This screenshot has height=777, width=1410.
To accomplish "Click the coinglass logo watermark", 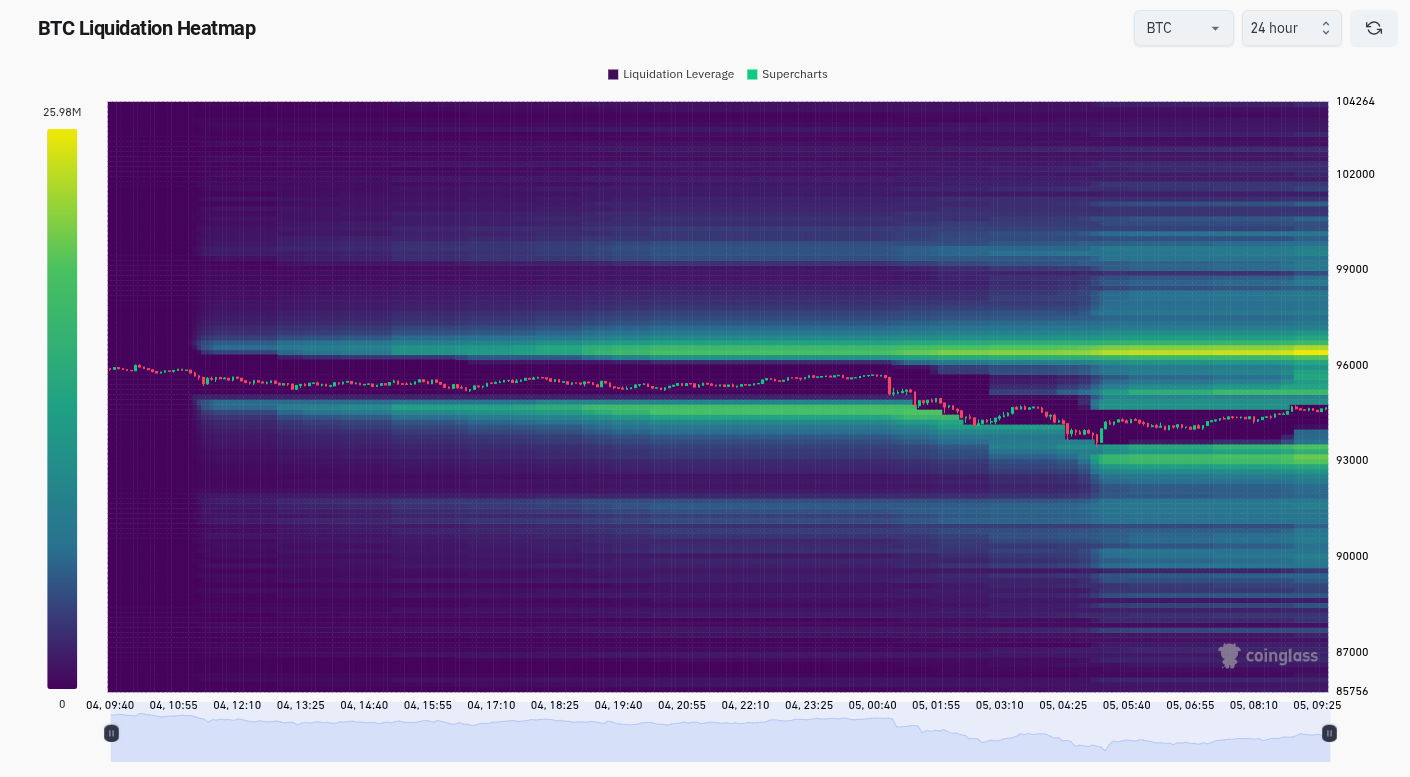I will [1268, 656].
